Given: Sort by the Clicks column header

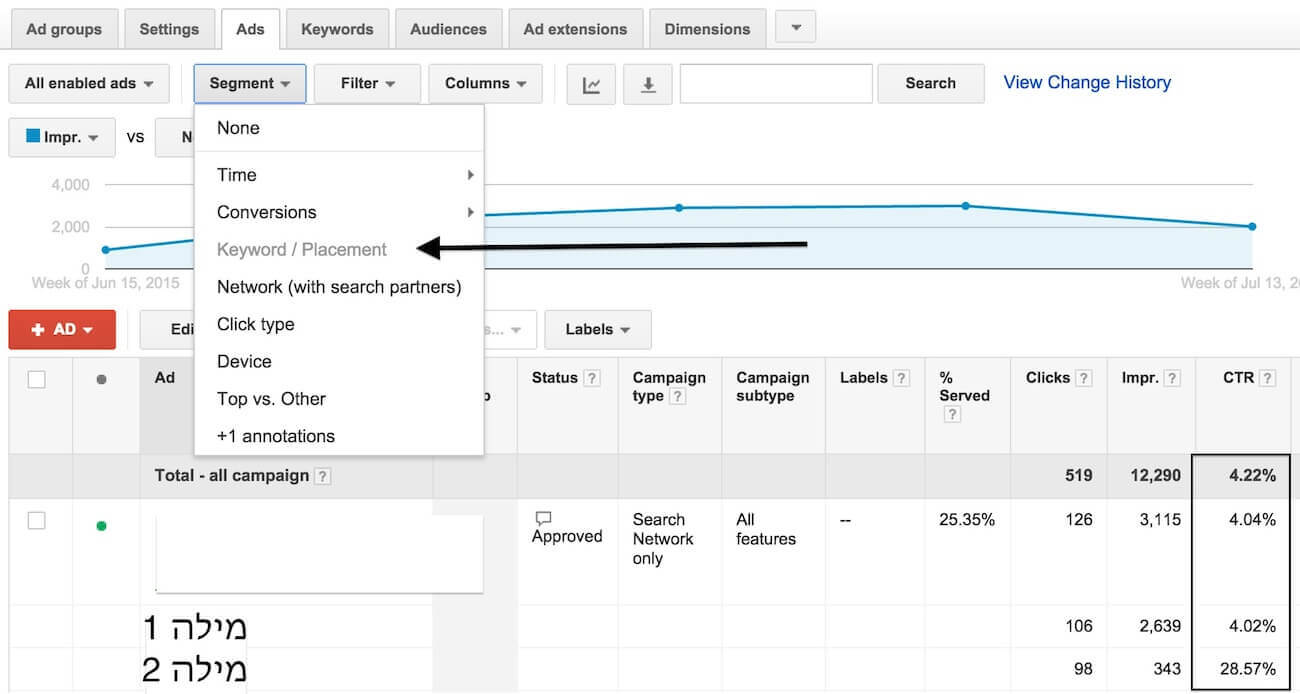Looking at the screenshot, I should coord(1048,378).
